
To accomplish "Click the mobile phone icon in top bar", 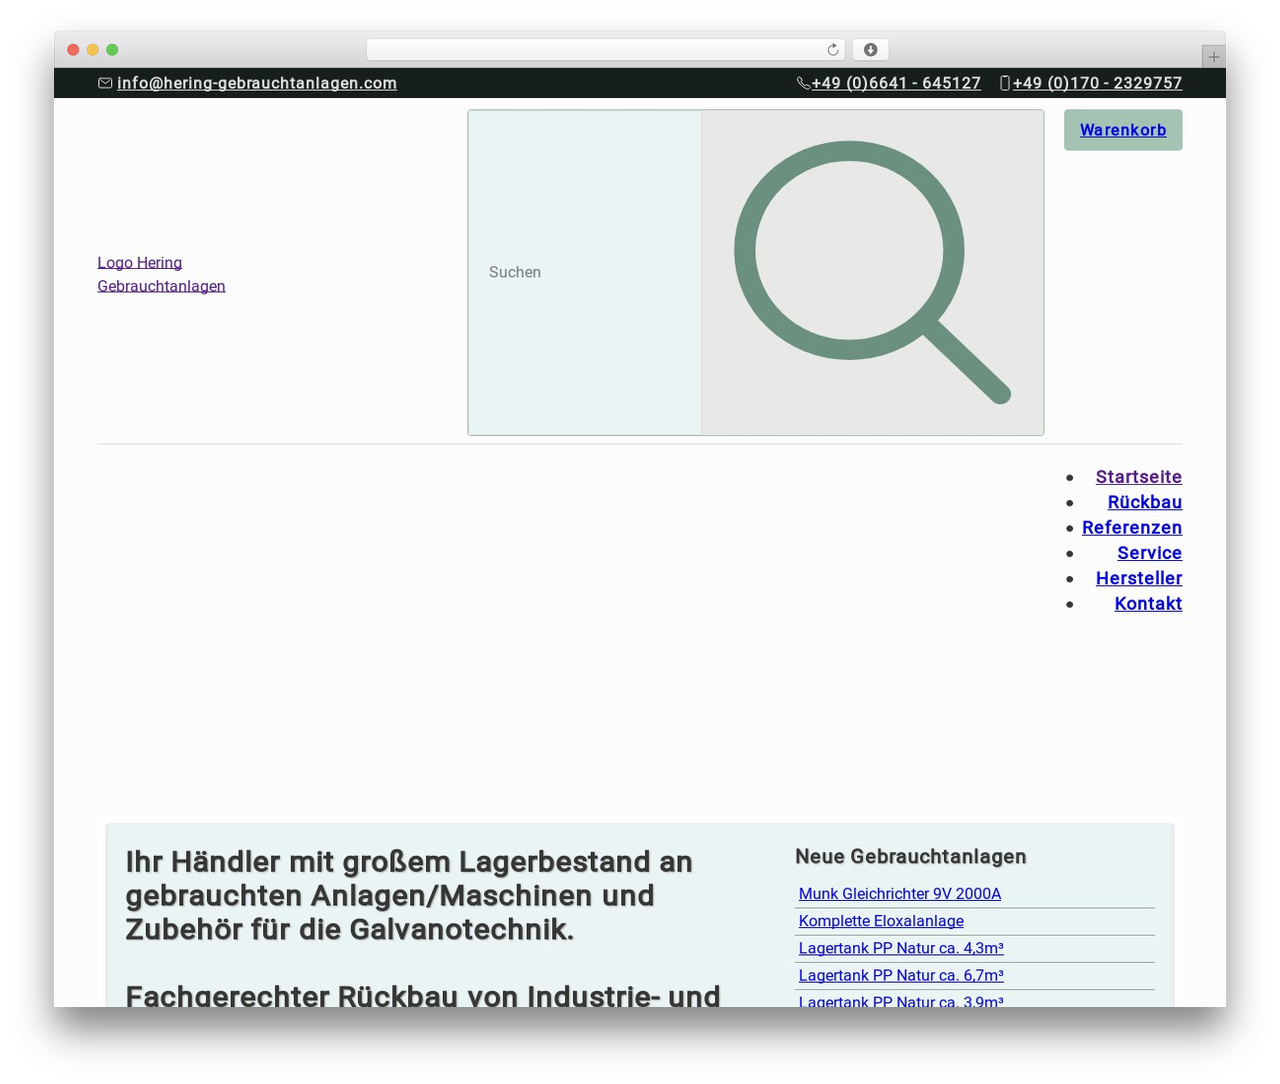I will coord(1005,83).
